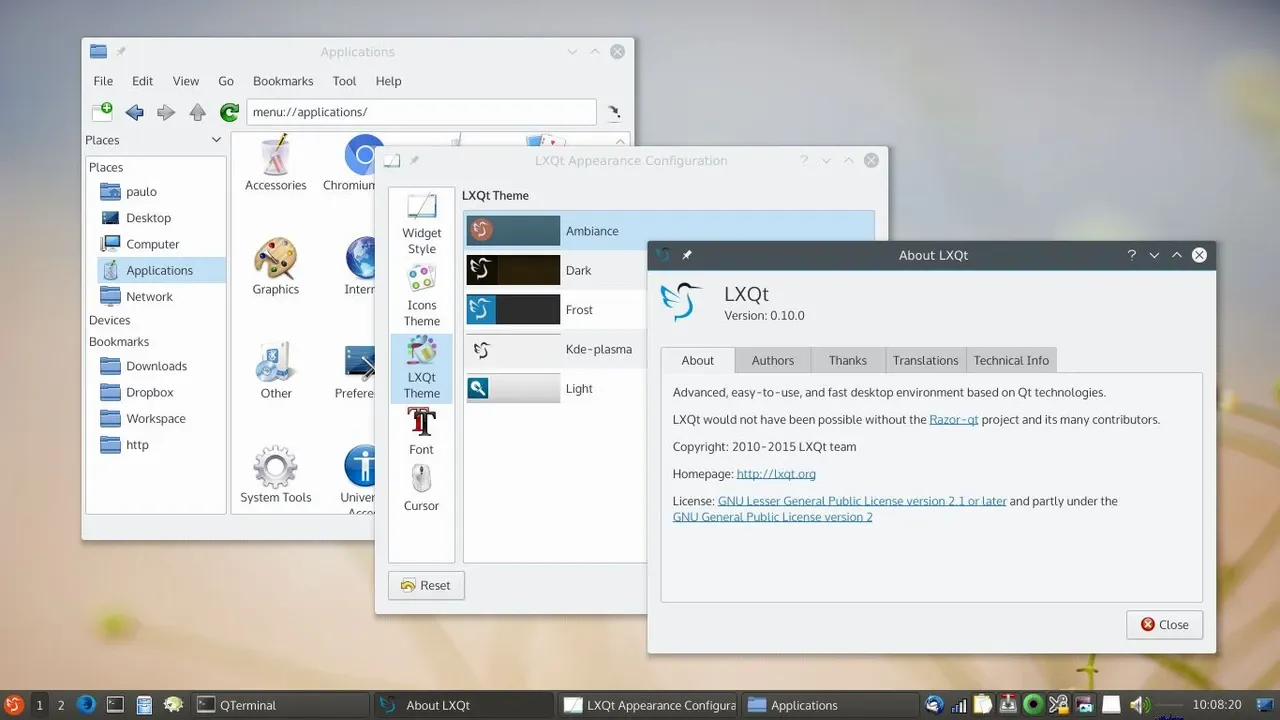Switch to the Authors tab
Viewport: 1280px width, 720px height.
[x=772, y=360]
